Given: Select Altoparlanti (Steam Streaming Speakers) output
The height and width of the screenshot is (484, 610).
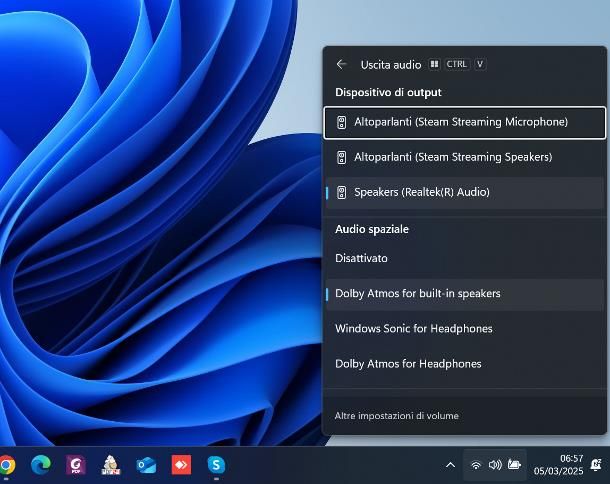Looking at the screenshot, I should pyautogui.click(x=465, y=157).
